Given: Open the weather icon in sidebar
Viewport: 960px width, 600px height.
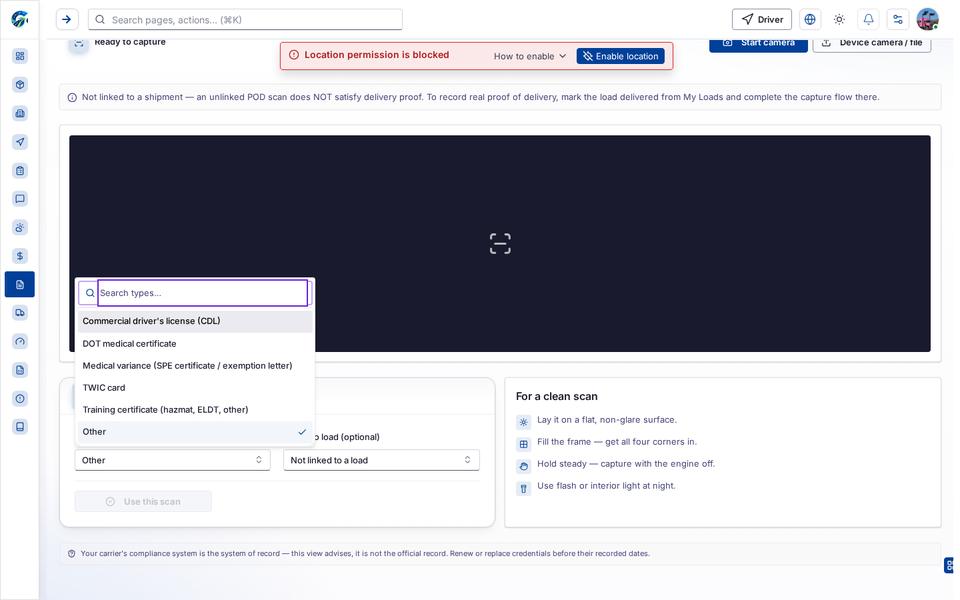Looking at the screenshot, I should tap(20, 228).
